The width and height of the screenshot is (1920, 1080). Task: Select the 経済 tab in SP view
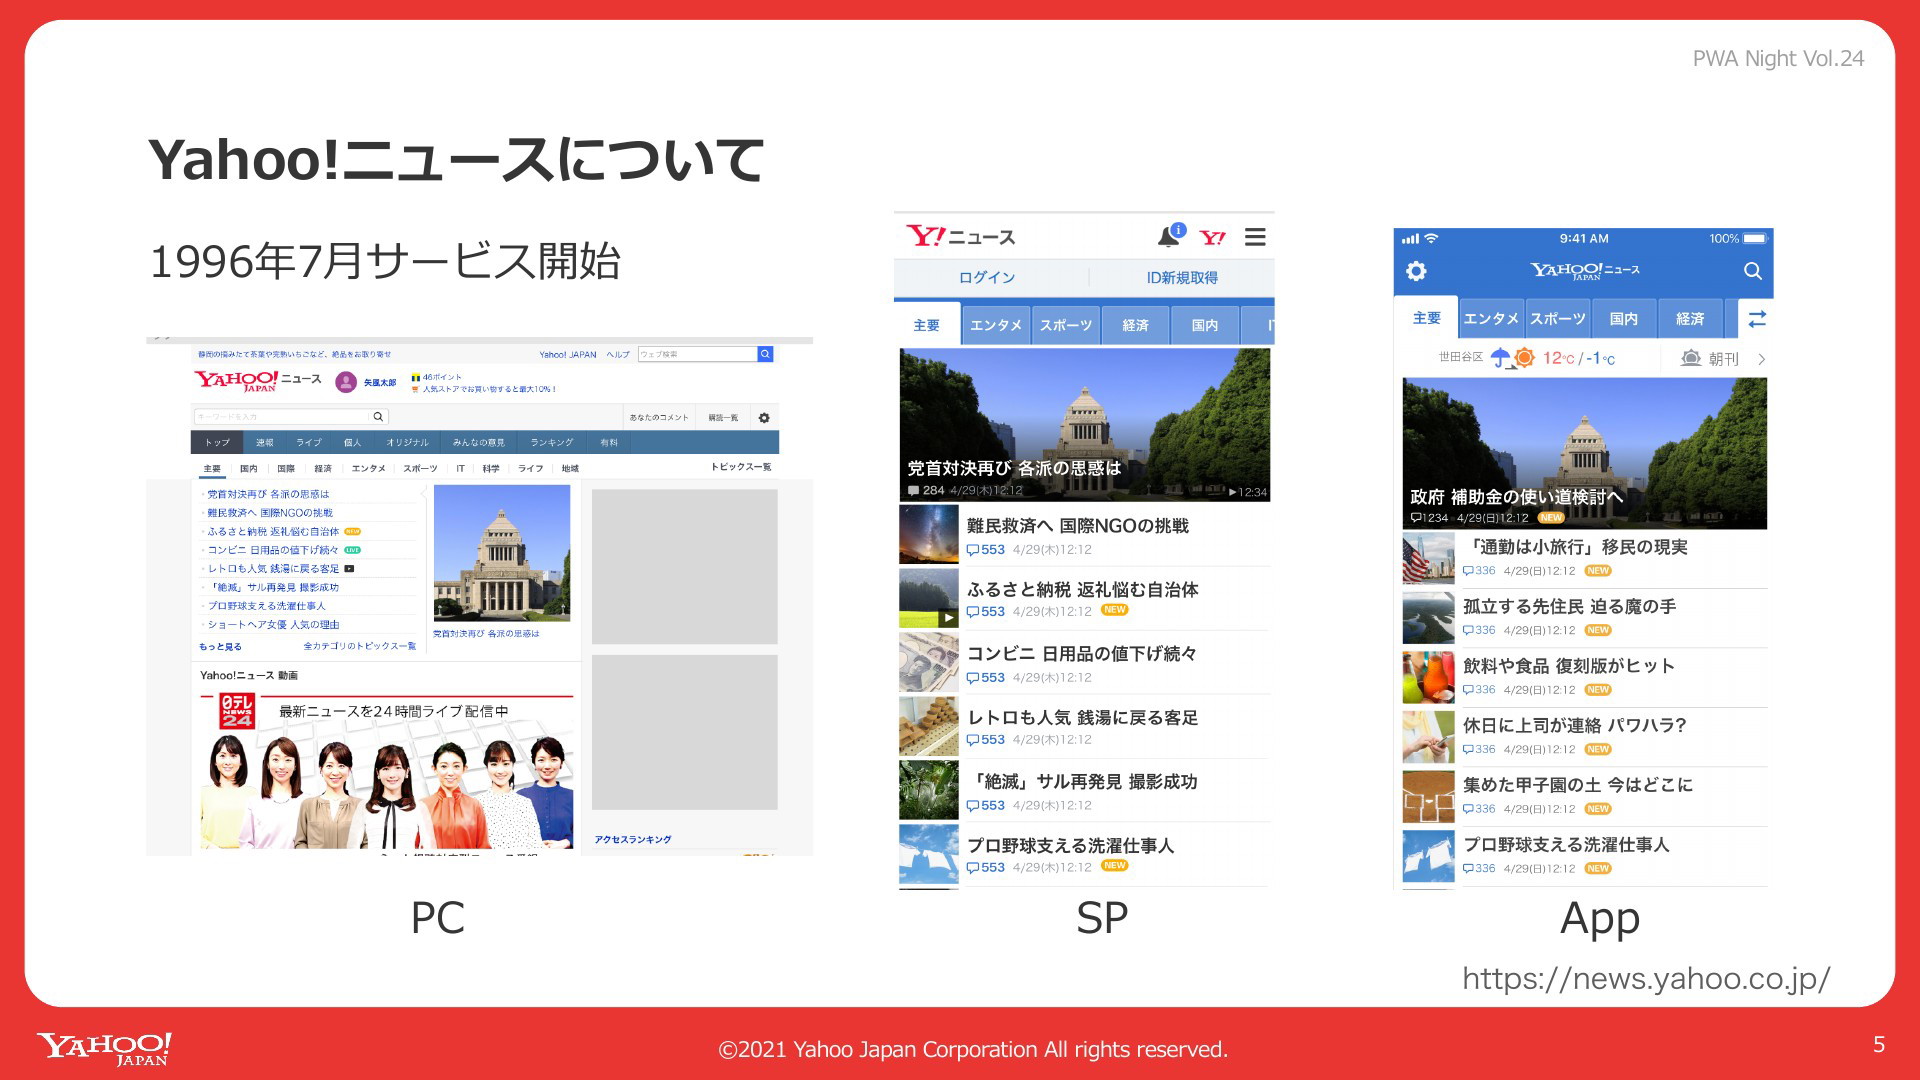(1135, 326)
